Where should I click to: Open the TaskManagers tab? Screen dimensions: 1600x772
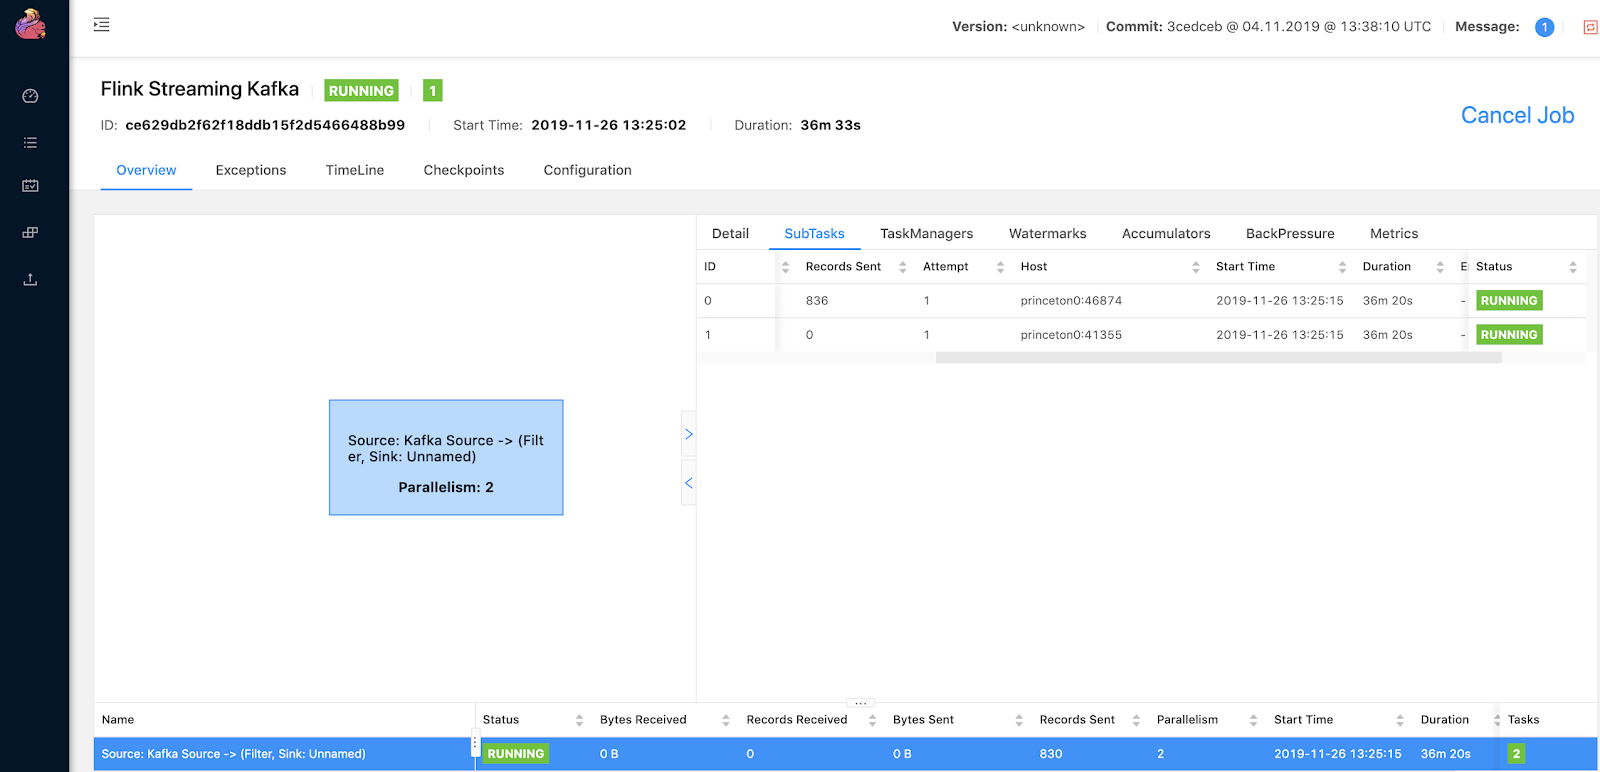coord(926,233)
